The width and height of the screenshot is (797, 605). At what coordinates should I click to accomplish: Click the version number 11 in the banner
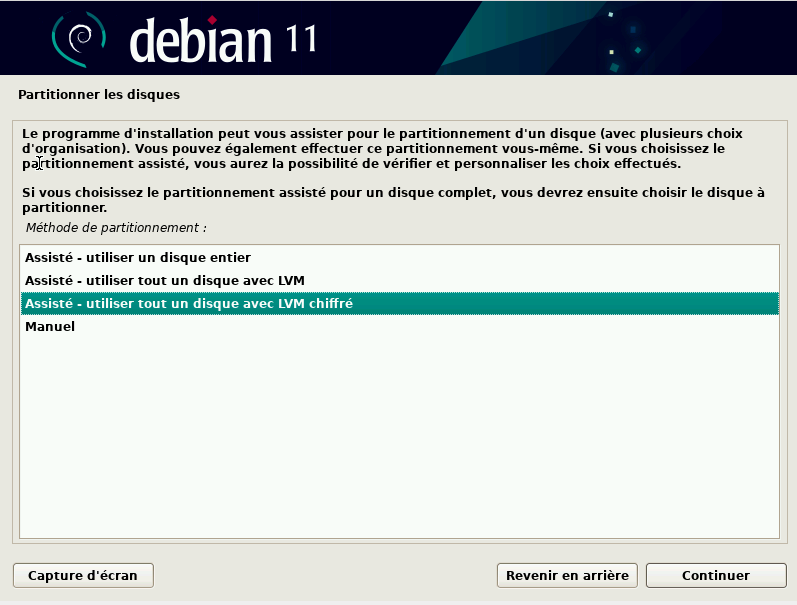click(298, 38)
